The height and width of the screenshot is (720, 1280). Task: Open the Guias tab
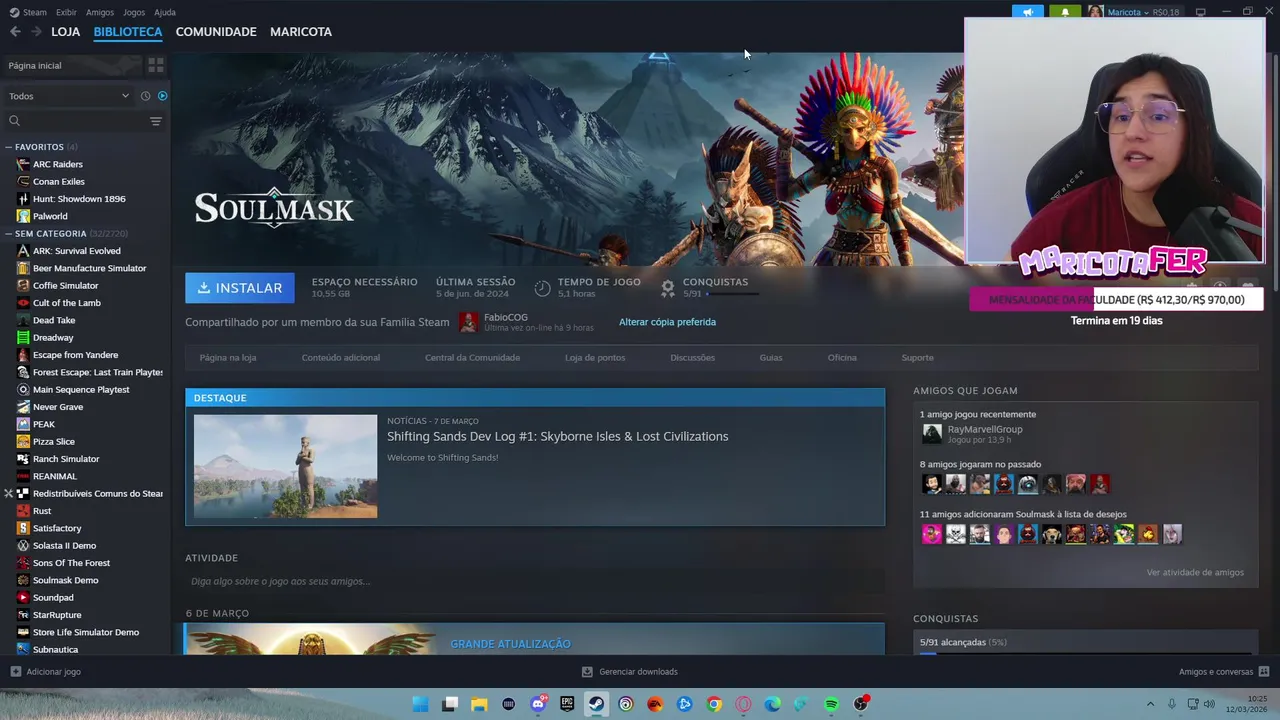coord(770,358)
